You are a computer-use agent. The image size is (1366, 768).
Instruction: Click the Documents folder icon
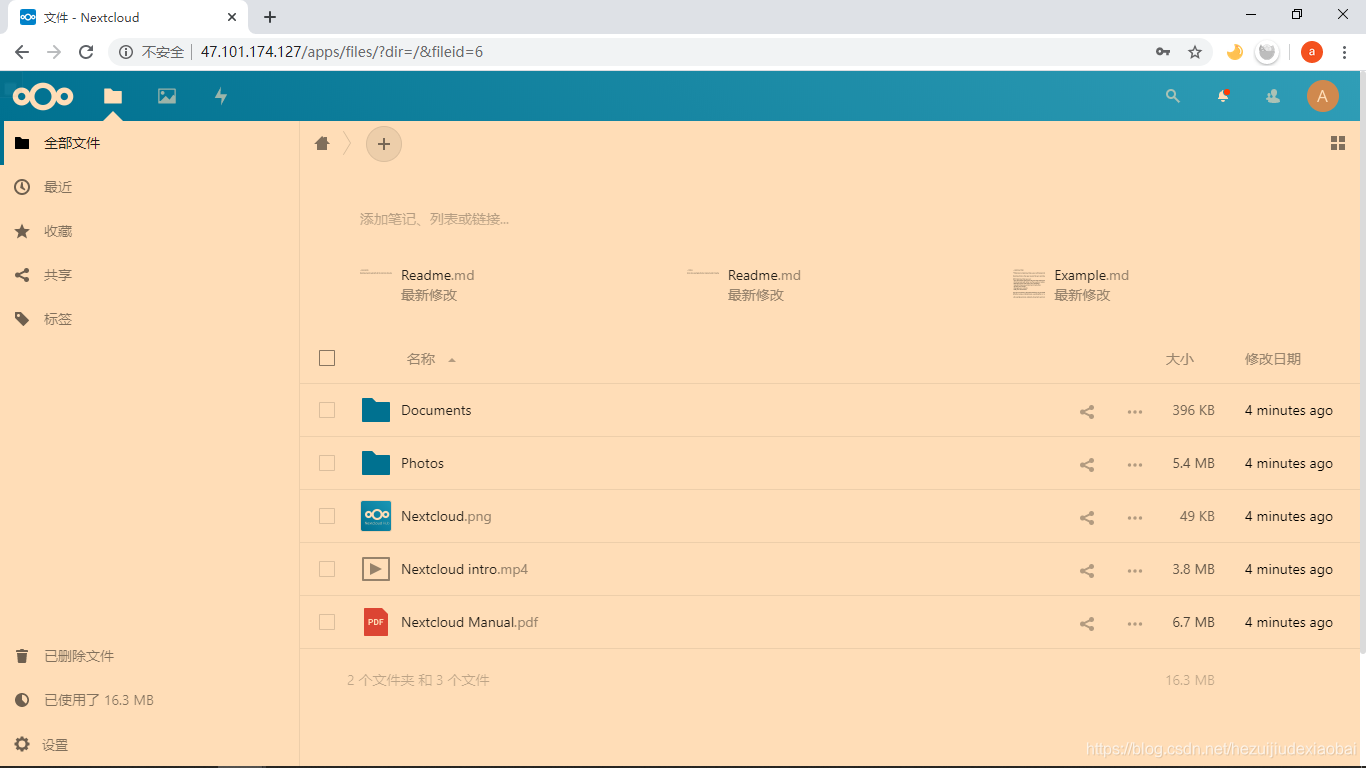coord(376,410)
